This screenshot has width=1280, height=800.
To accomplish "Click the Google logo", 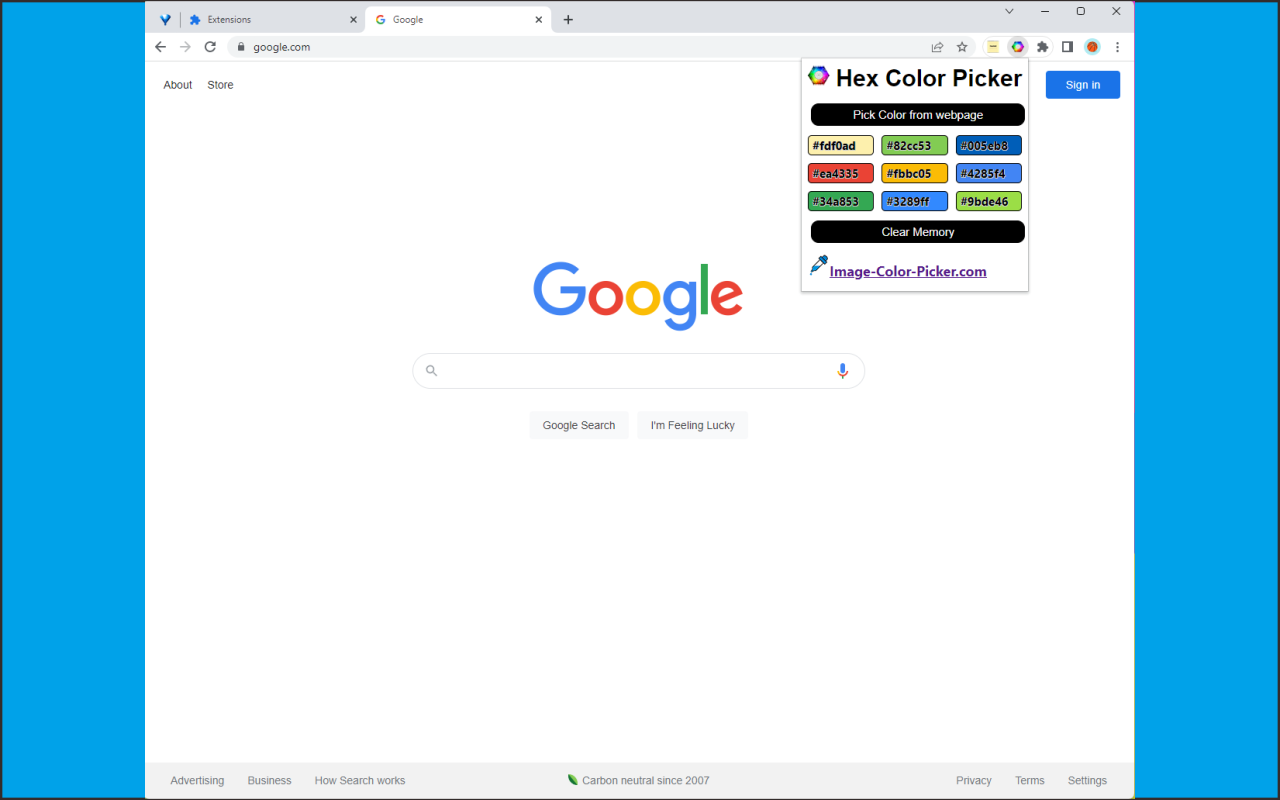I will pos(638,296).
